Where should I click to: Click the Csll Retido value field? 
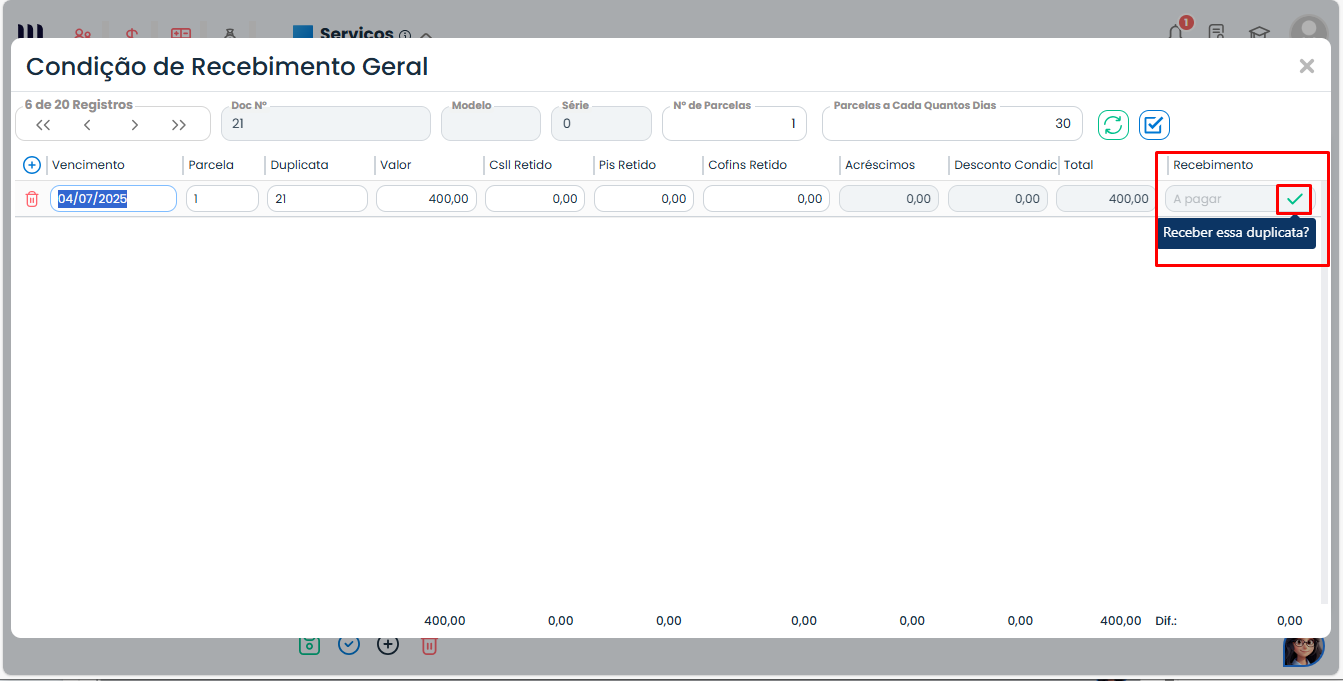coord(535,199)
